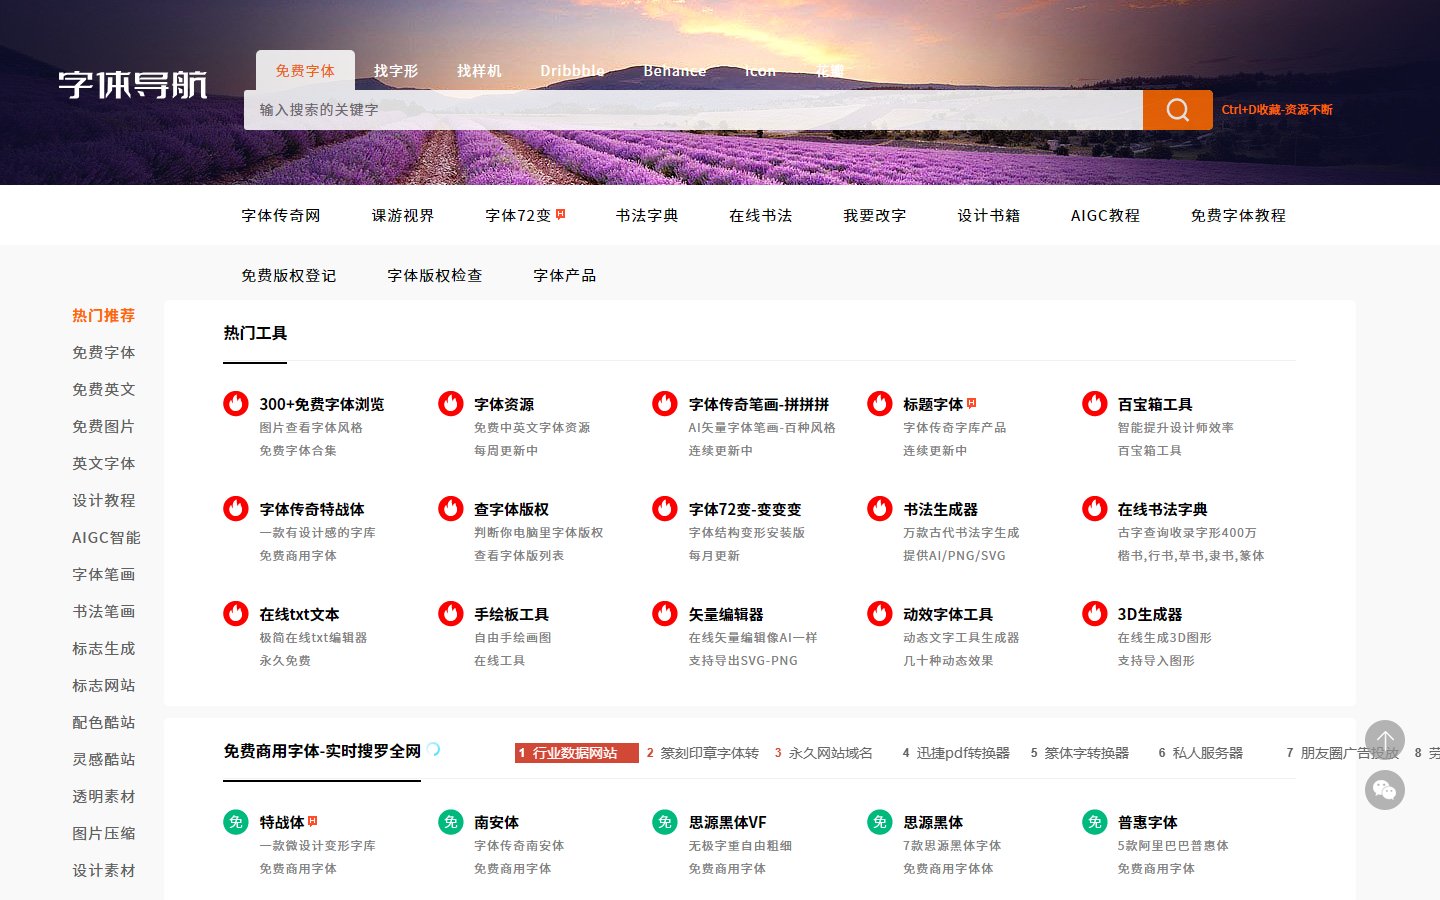Click the flame icon beside 字体传奇笔画-拼拼拼
The height and width of the screenshot is (900, 1440).
(x=665, y=404)
